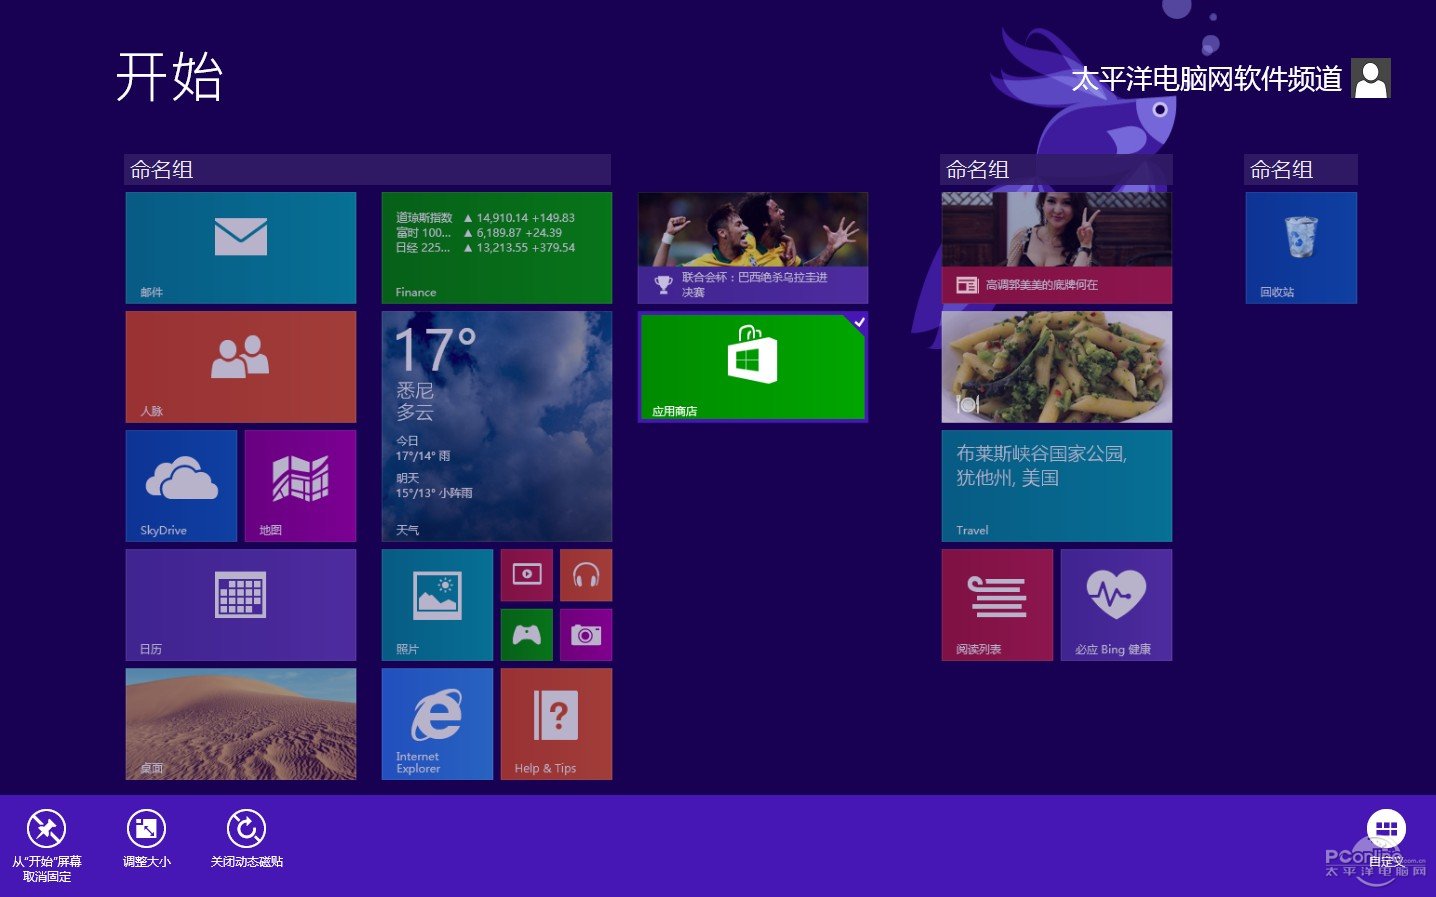The image size is (1436, 897).
Task: Open the Mail (邮件) tile
Action: (240, 248)
